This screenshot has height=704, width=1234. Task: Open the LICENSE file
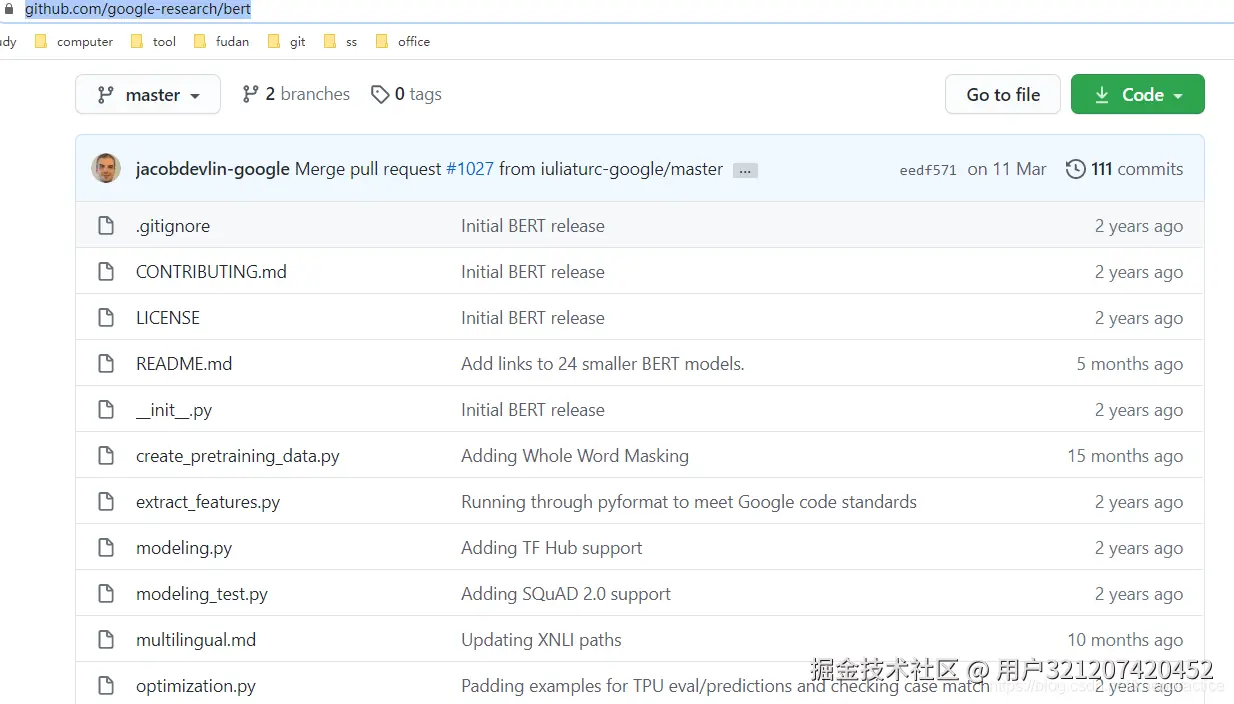coord(168,318)
